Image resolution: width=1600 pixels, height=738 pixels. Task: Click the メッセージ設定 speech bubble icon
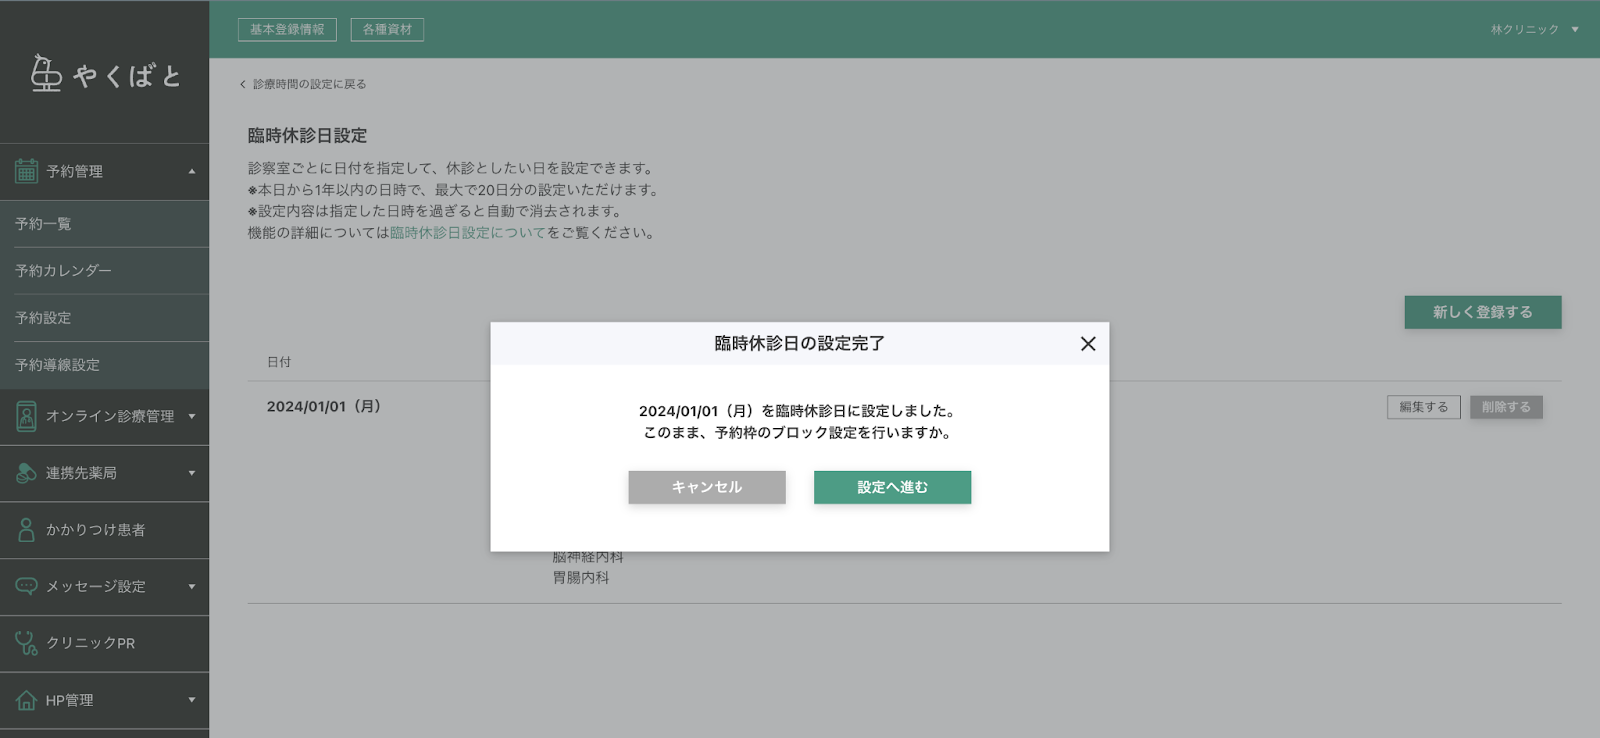tap(26, 586)
